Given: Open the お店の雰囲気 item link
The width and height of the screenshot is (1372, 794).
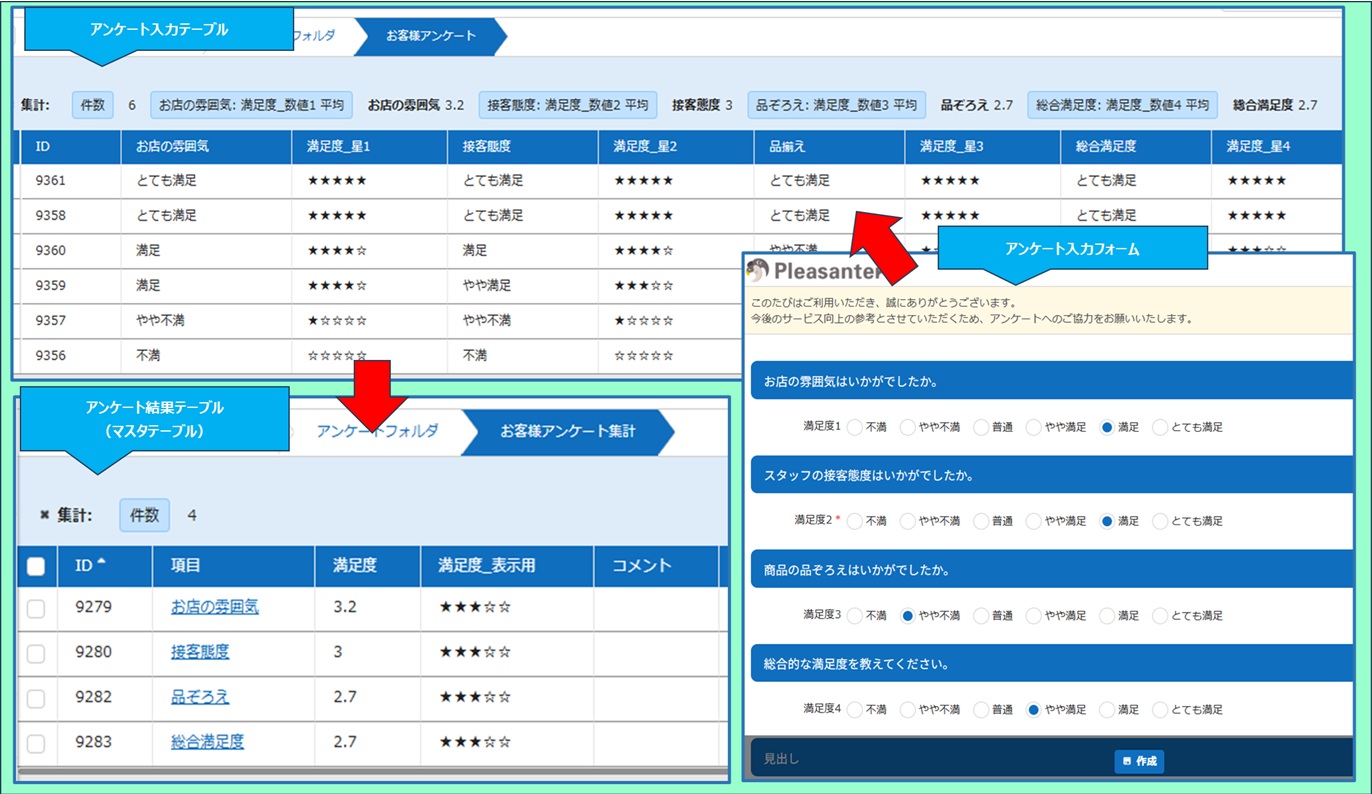Looking at the screenshot, I should pos(214,607).
